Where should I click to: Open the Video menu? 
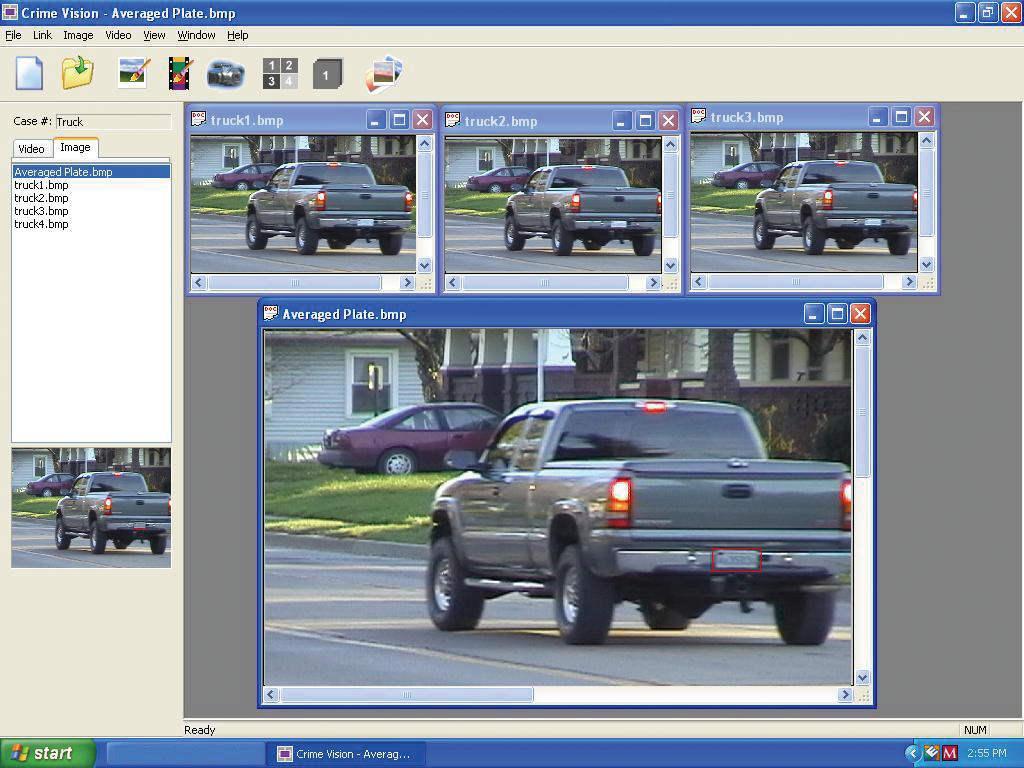(x=118, y=35)
